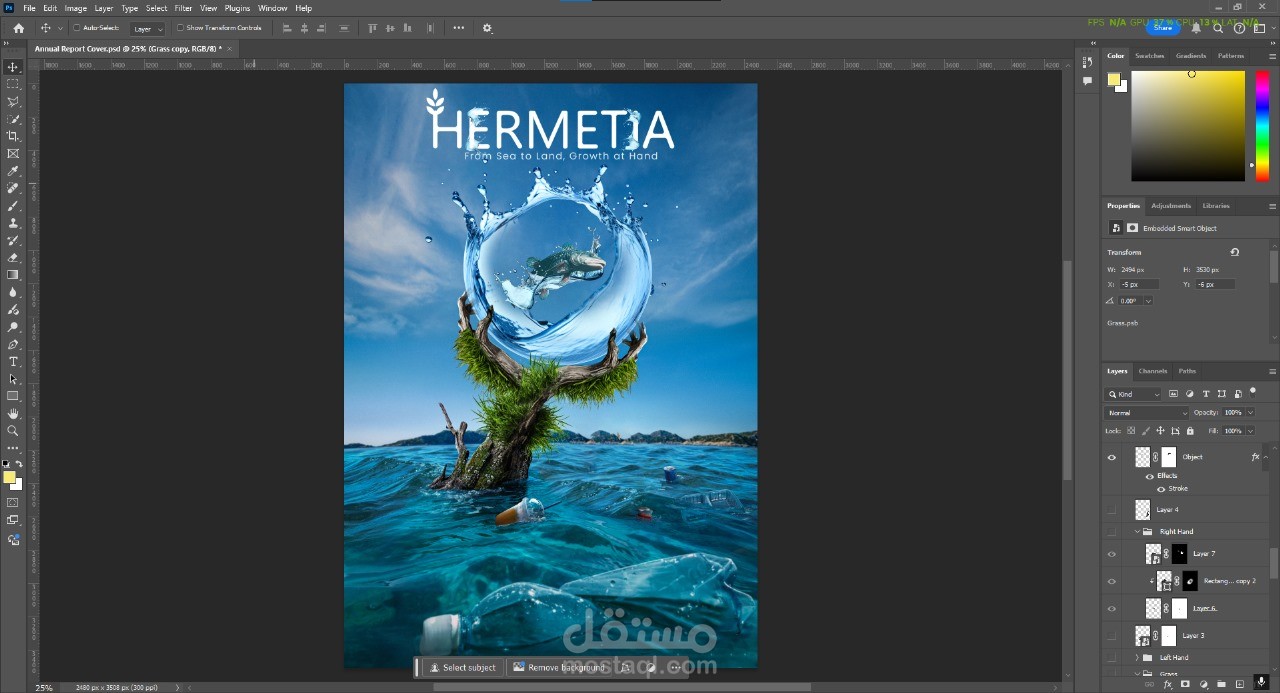
Task: Select the Brush tool
Action: [13, 206]
